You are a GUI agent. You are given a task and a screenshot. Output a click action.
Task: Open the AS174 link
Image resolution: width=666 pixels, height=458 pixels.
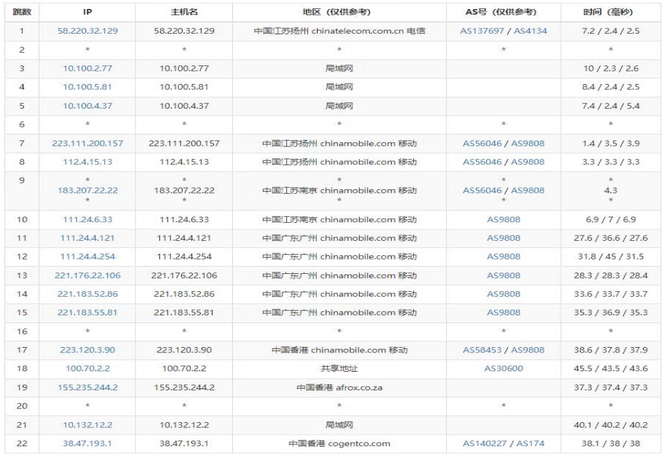tap(530, 444)
